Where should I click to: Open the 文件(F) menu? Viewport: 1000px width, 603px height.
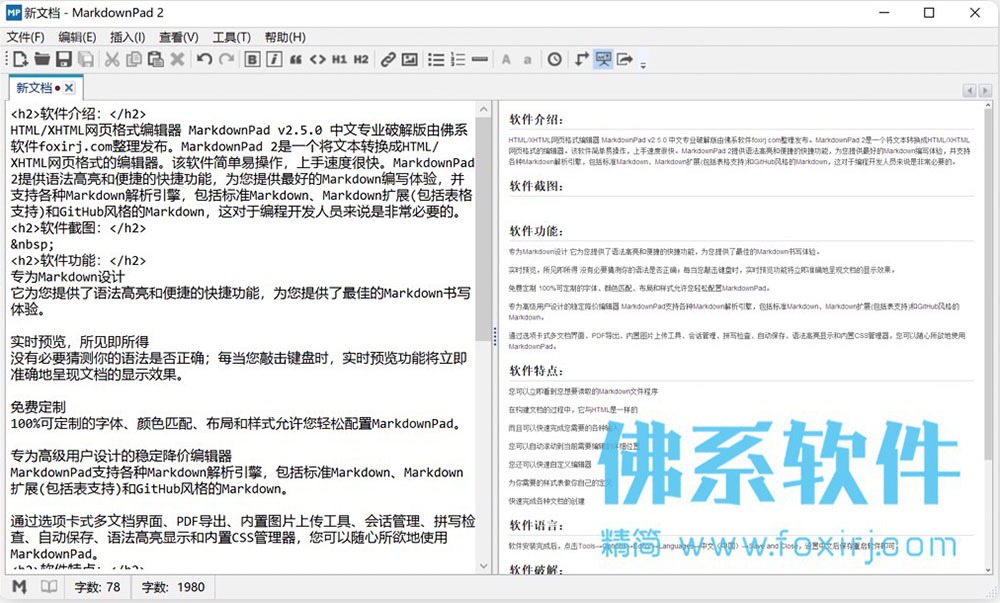click(x=26, y=37)
